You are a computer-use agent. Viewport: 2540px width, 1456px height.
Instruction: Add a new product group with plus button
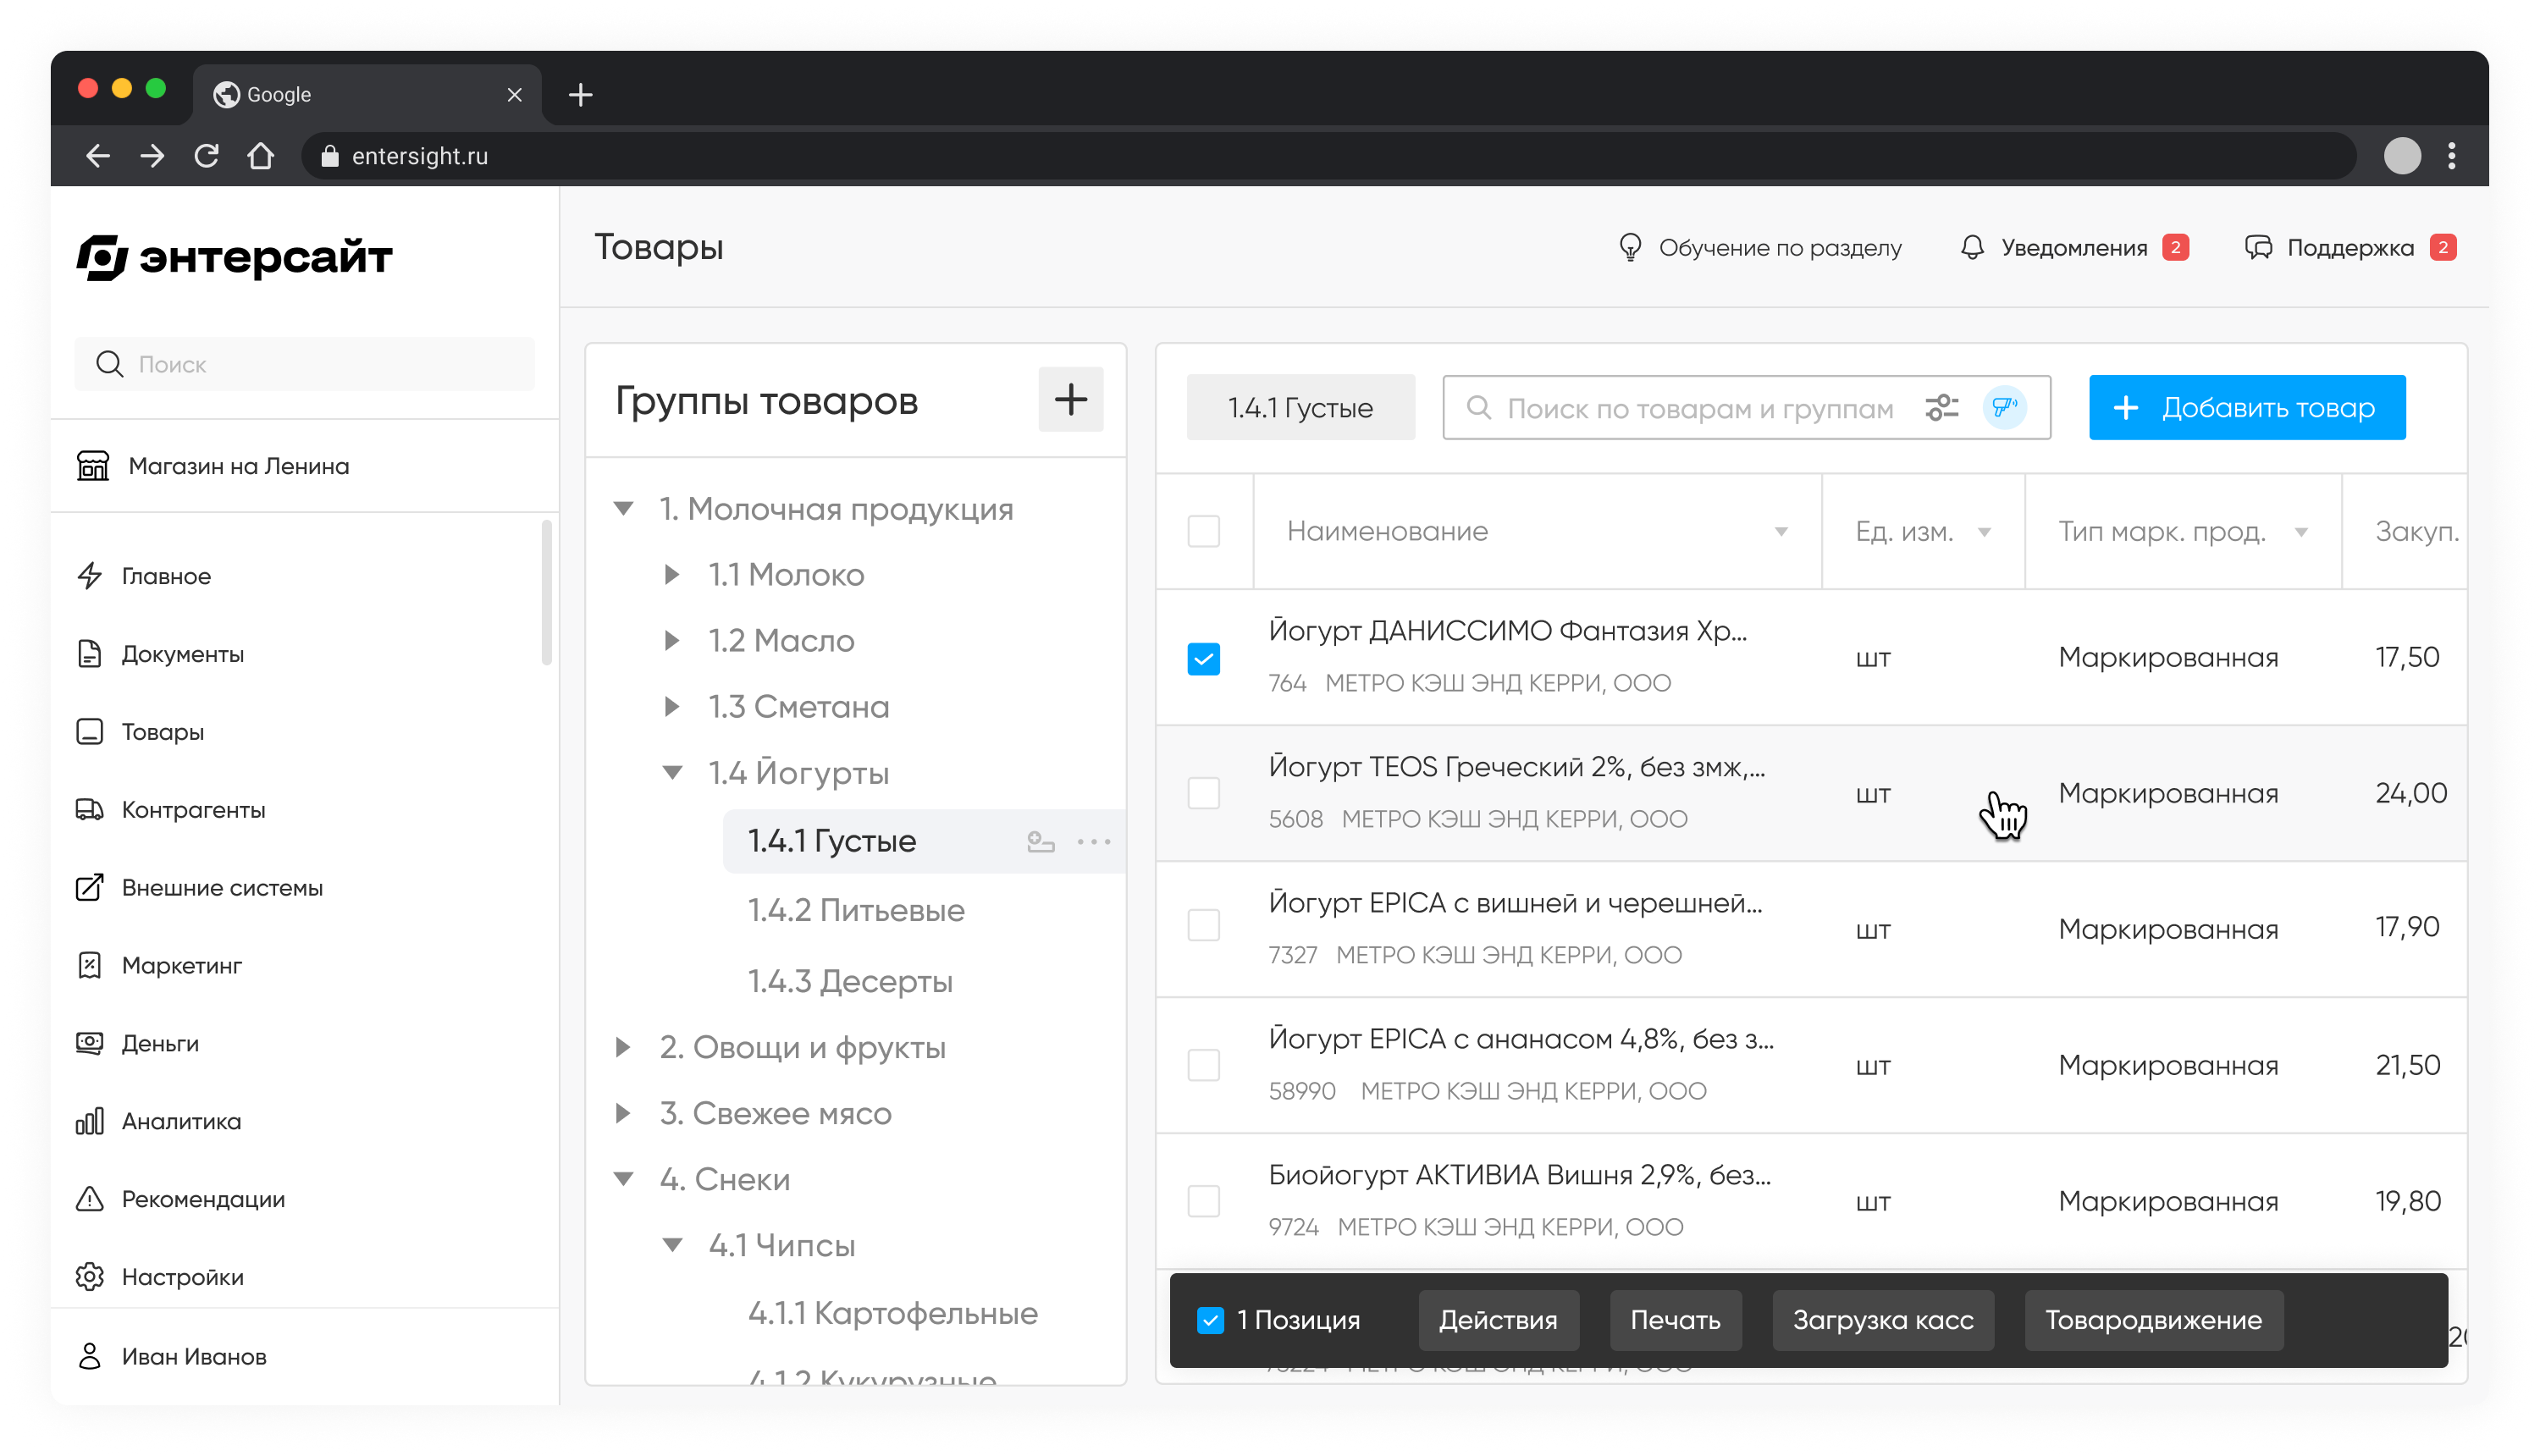click(1071, 400)
